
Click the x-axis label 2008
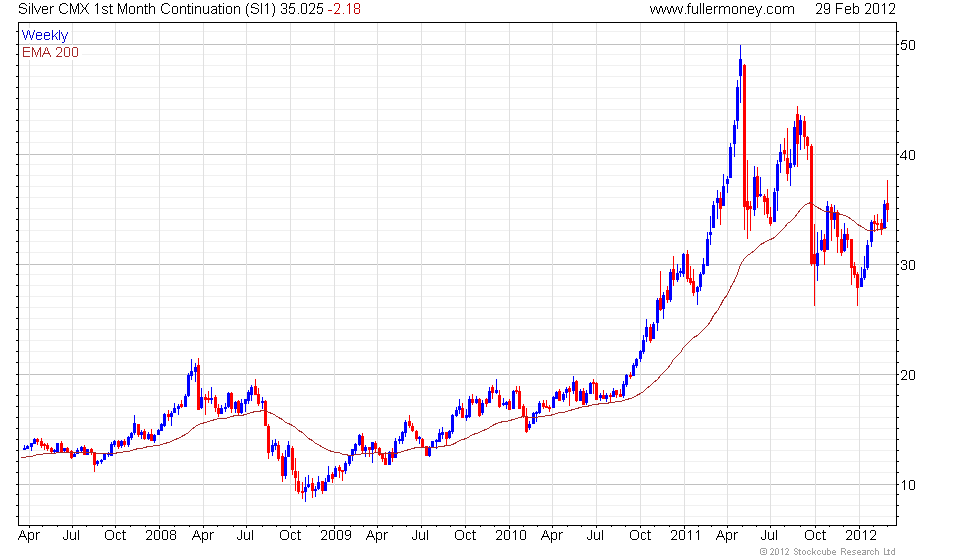point(161,536)
